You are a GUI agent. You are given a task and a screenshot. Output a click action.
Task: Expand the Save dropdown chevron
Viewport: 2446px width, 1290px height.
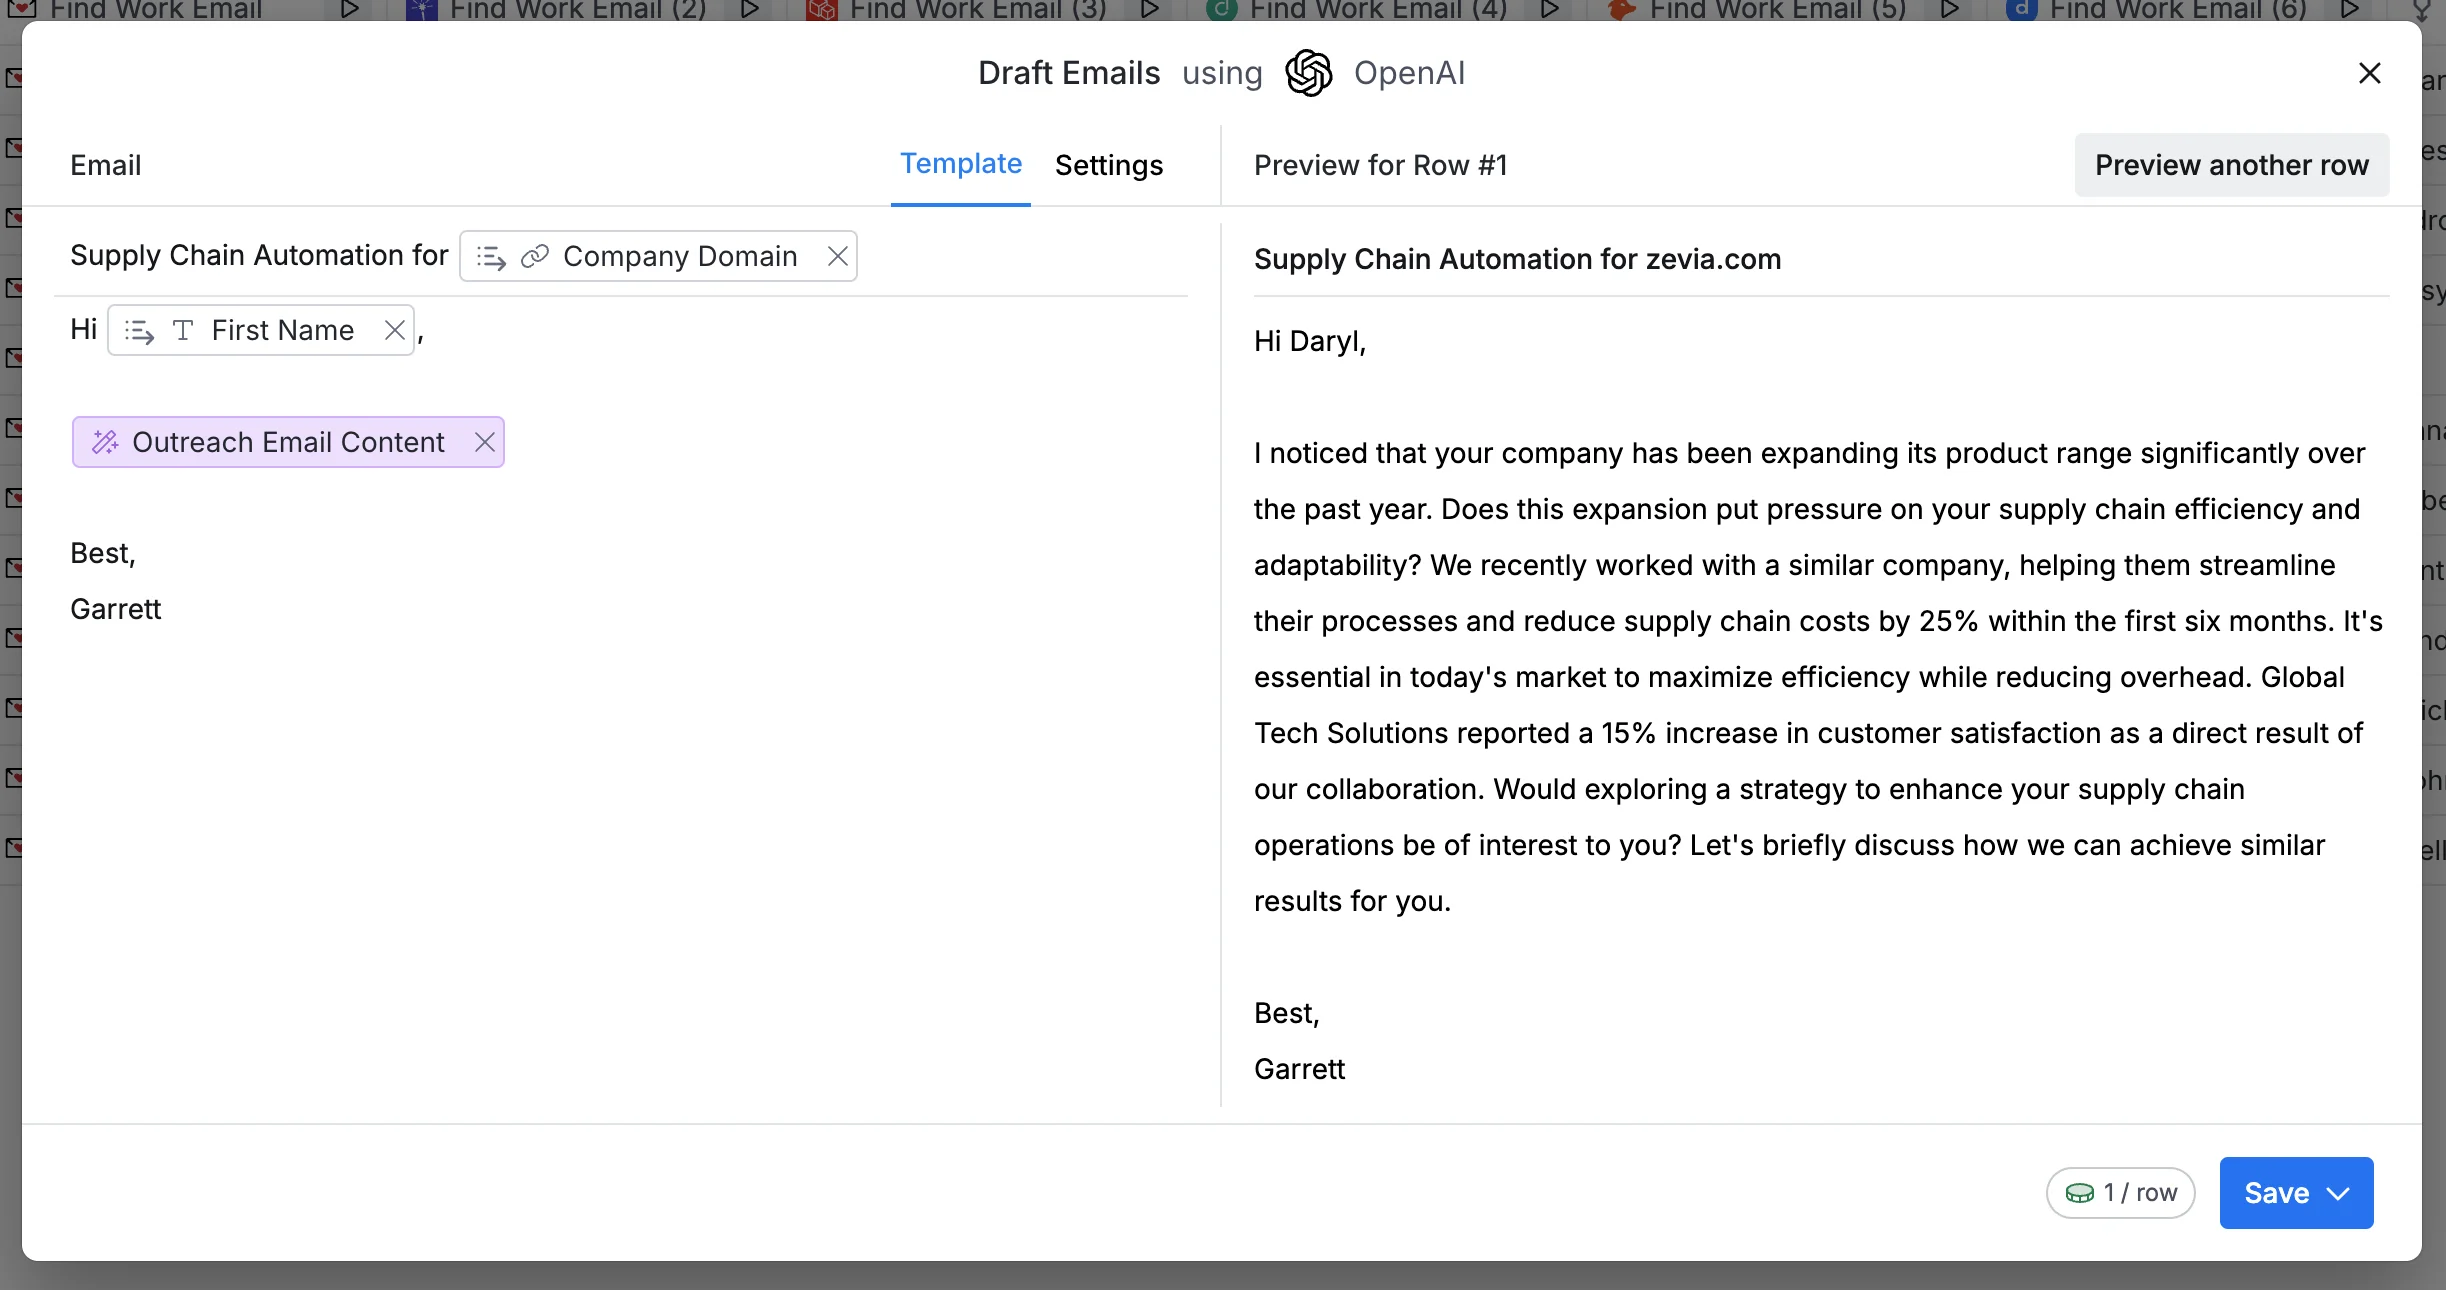tap(2339, 1193)
